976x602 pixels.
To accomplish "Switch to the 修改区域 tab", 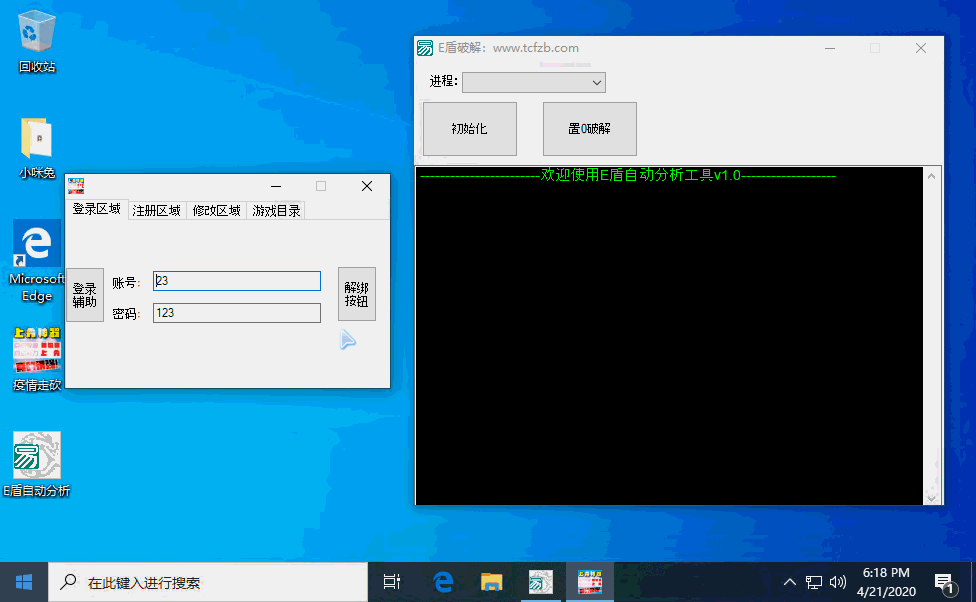I will (216, 210).
